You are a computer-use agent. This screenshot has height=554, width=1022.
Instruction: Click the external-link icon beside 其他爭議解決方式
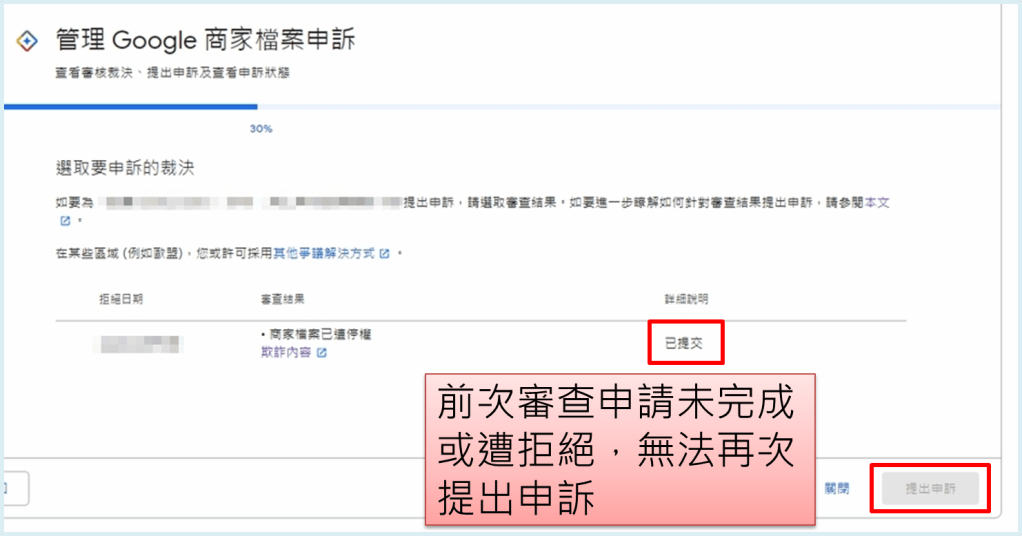pyautogui.click(x=384, y=254)
